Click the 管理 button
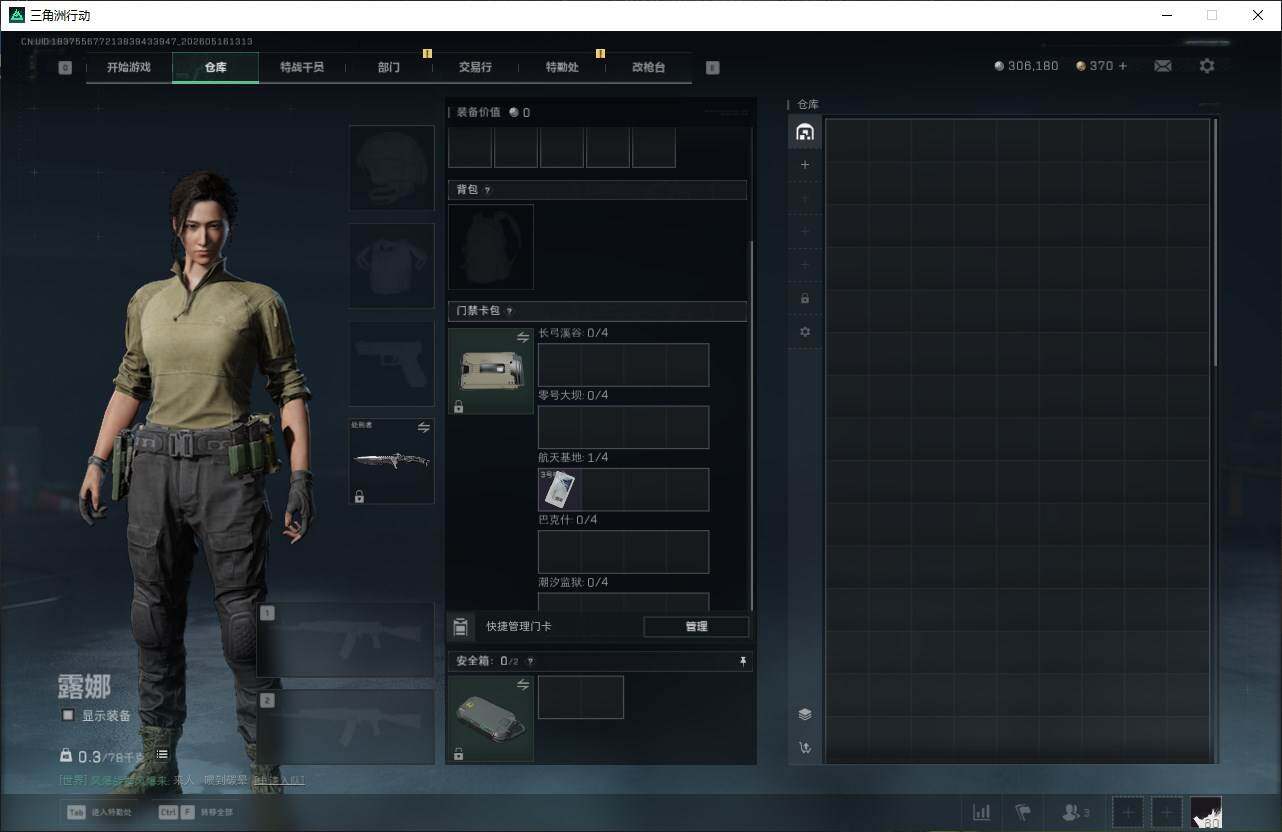 (696, 627)
